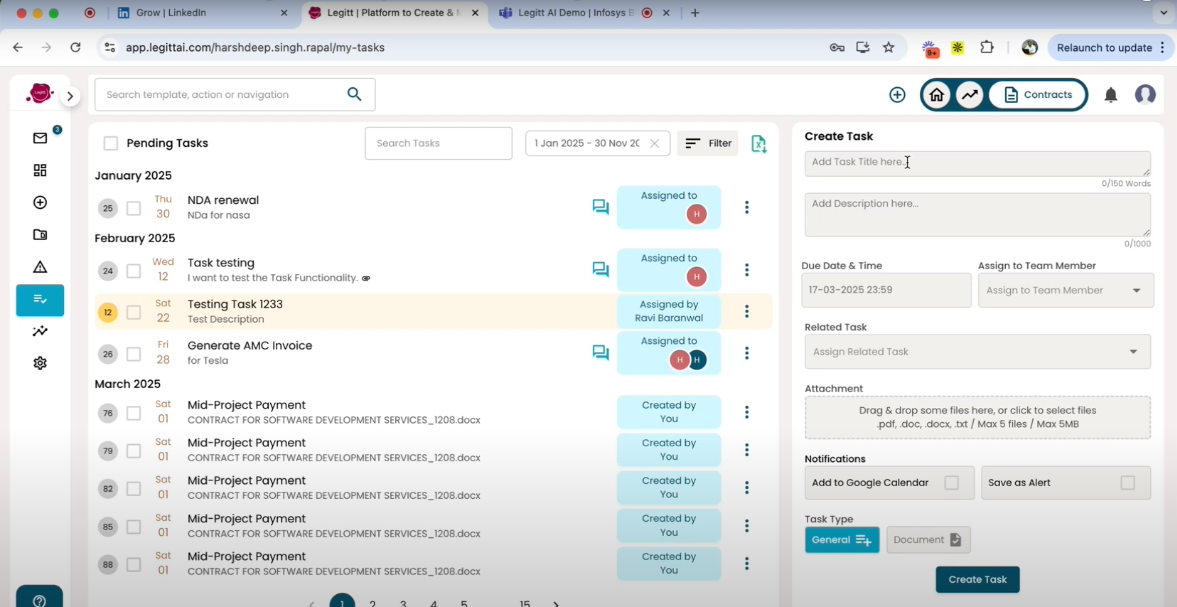Click the search magnifier icon

(x=354, y=95)
